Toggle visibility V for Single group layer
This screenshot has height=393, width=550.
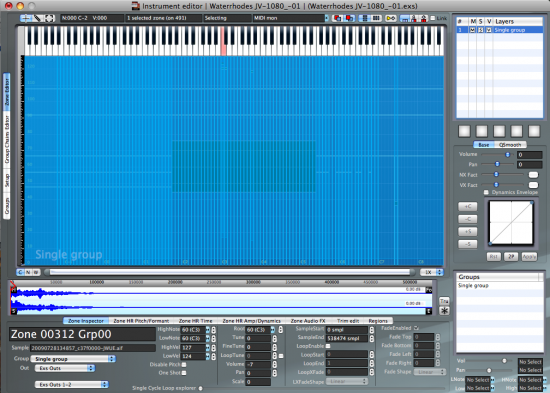(x=489, y=30)
